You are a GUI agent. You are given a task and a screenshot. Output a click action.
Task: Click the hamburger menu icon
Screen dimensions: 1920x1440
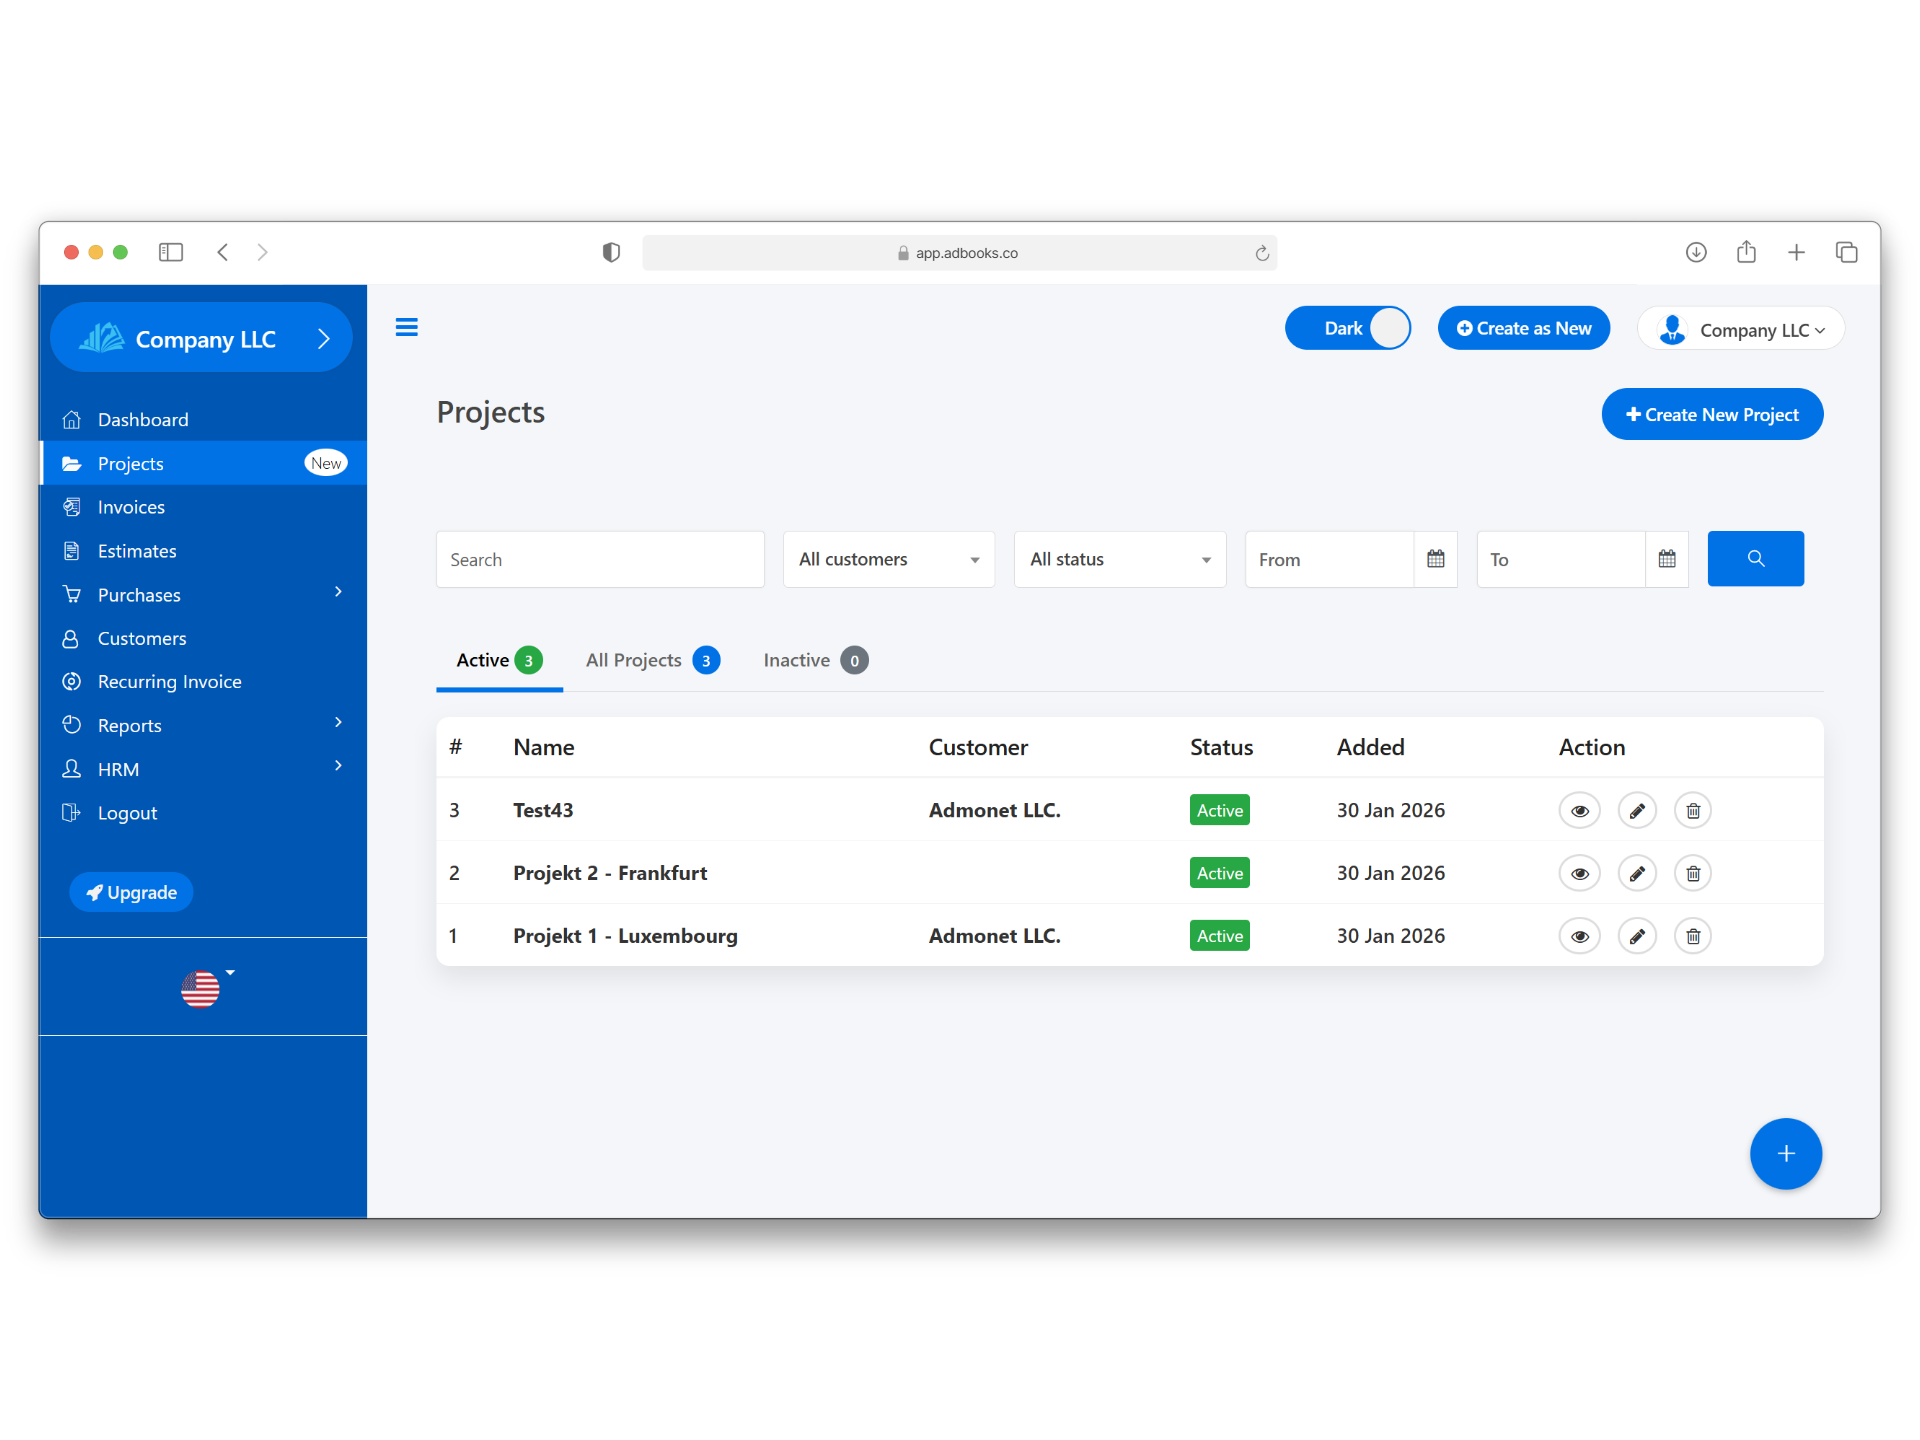click(x=406, y=327)
